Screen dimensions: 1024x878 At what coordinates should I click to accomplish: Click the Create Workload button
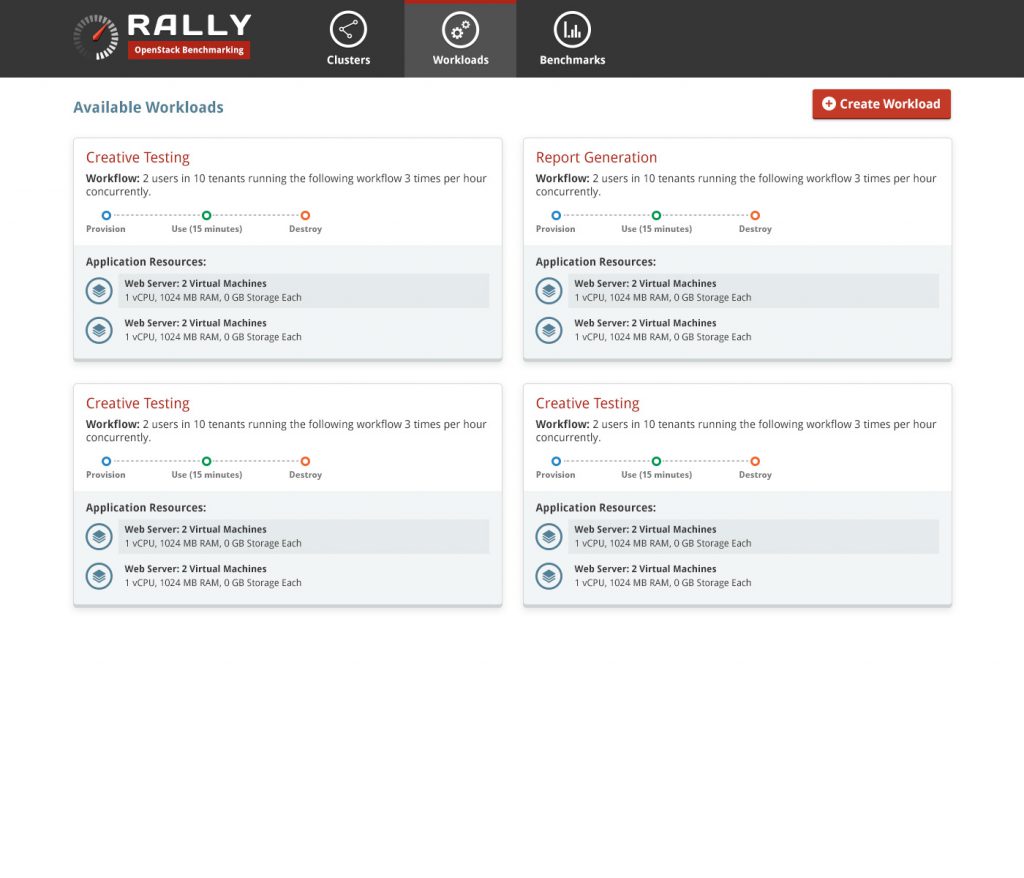[x=881, y=104]
